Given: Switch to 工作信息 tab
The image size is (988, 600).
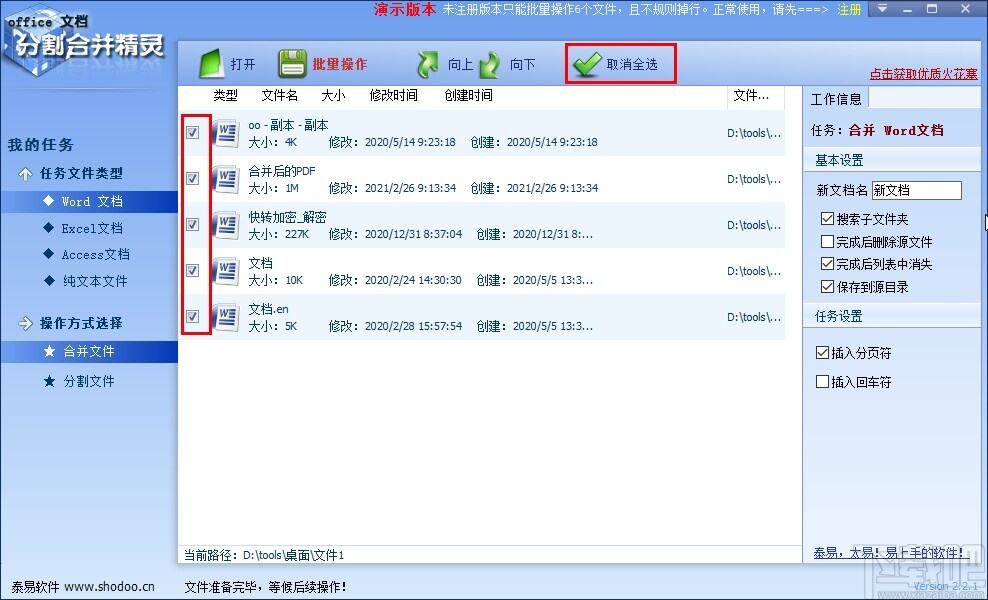Looking at the screenshot, I should pos(836,99).
